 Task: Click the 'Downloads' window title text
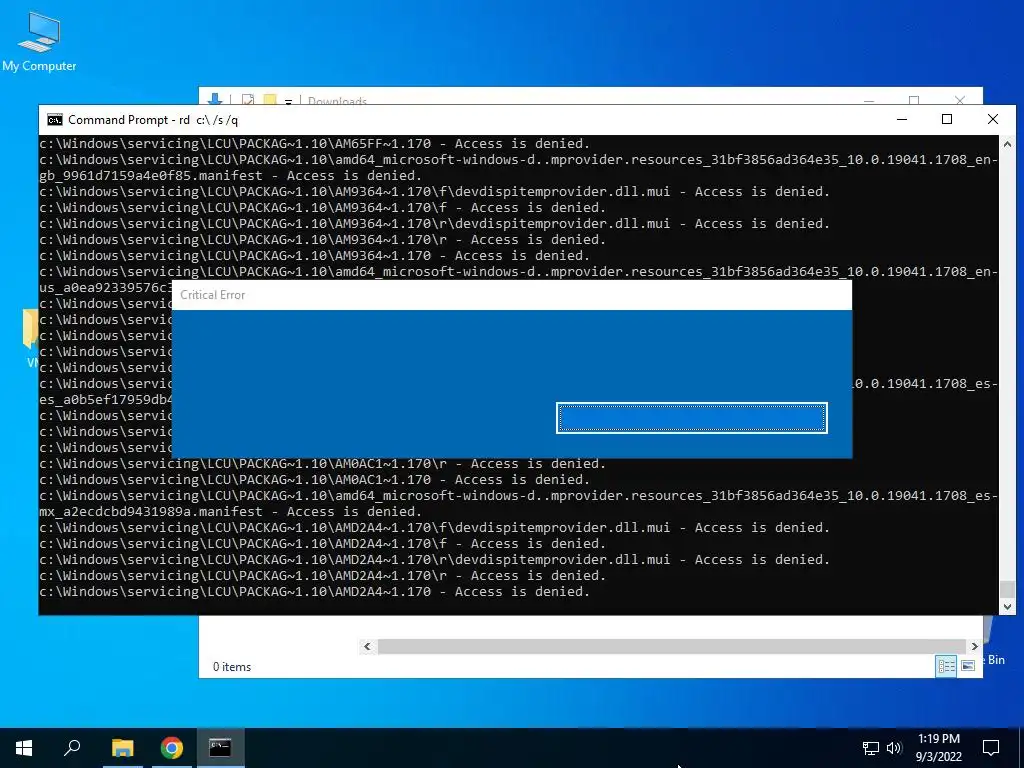tap(337, 101)
